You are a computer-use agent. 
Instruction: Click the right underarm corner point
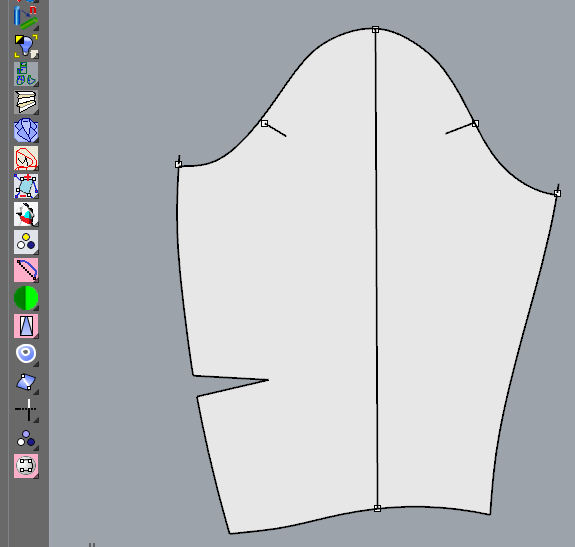point(557,193)
